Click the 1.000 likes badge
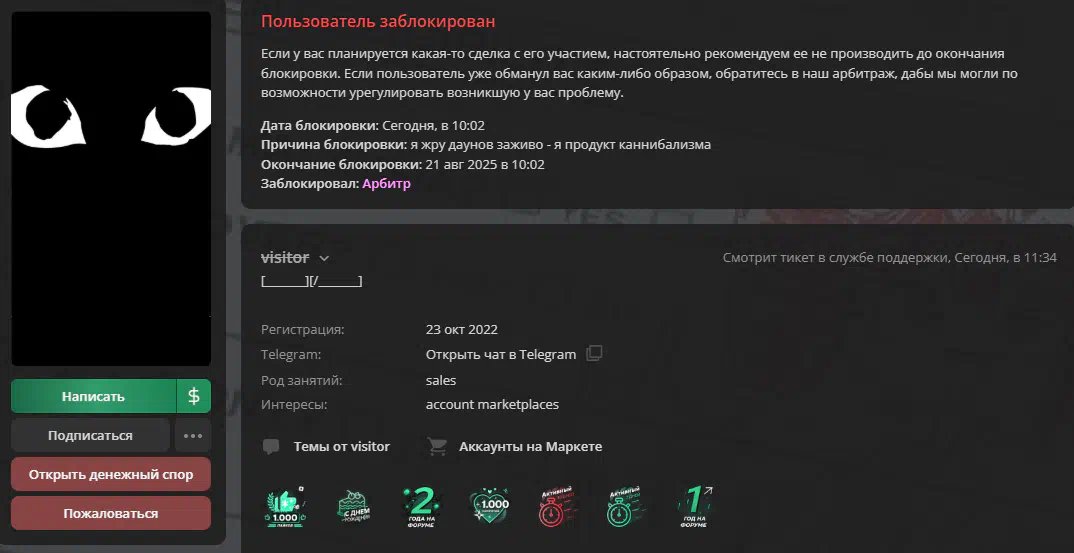Screen dimensions: 1074x553 click(x=285, y=508)
